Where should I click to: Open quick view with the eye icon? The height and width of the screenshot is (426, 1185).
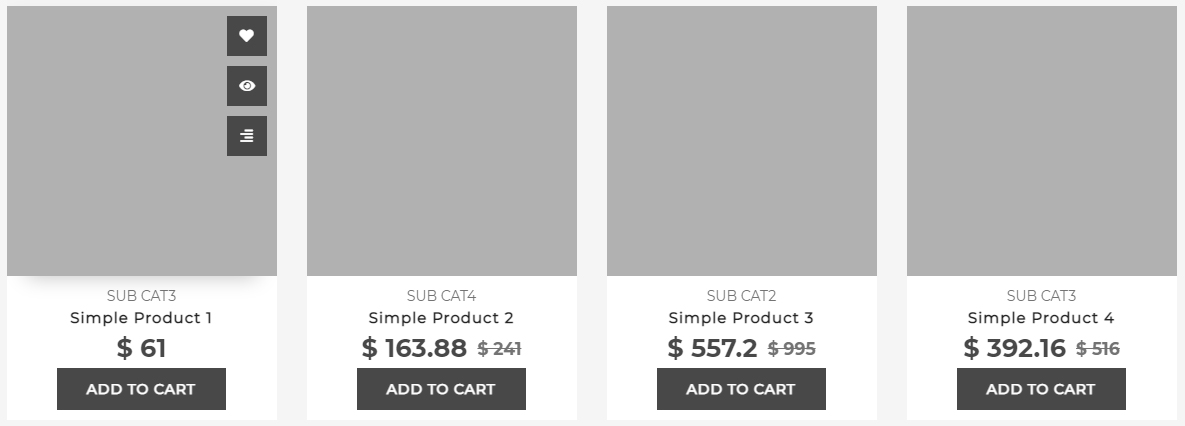247,86
